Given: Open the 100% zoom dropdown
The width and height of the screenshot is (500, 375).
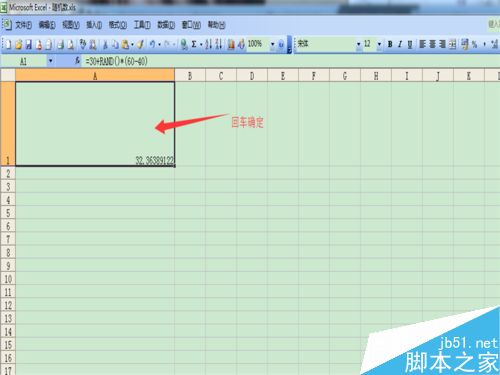Looking at the screenshot, I should point(273,44).
